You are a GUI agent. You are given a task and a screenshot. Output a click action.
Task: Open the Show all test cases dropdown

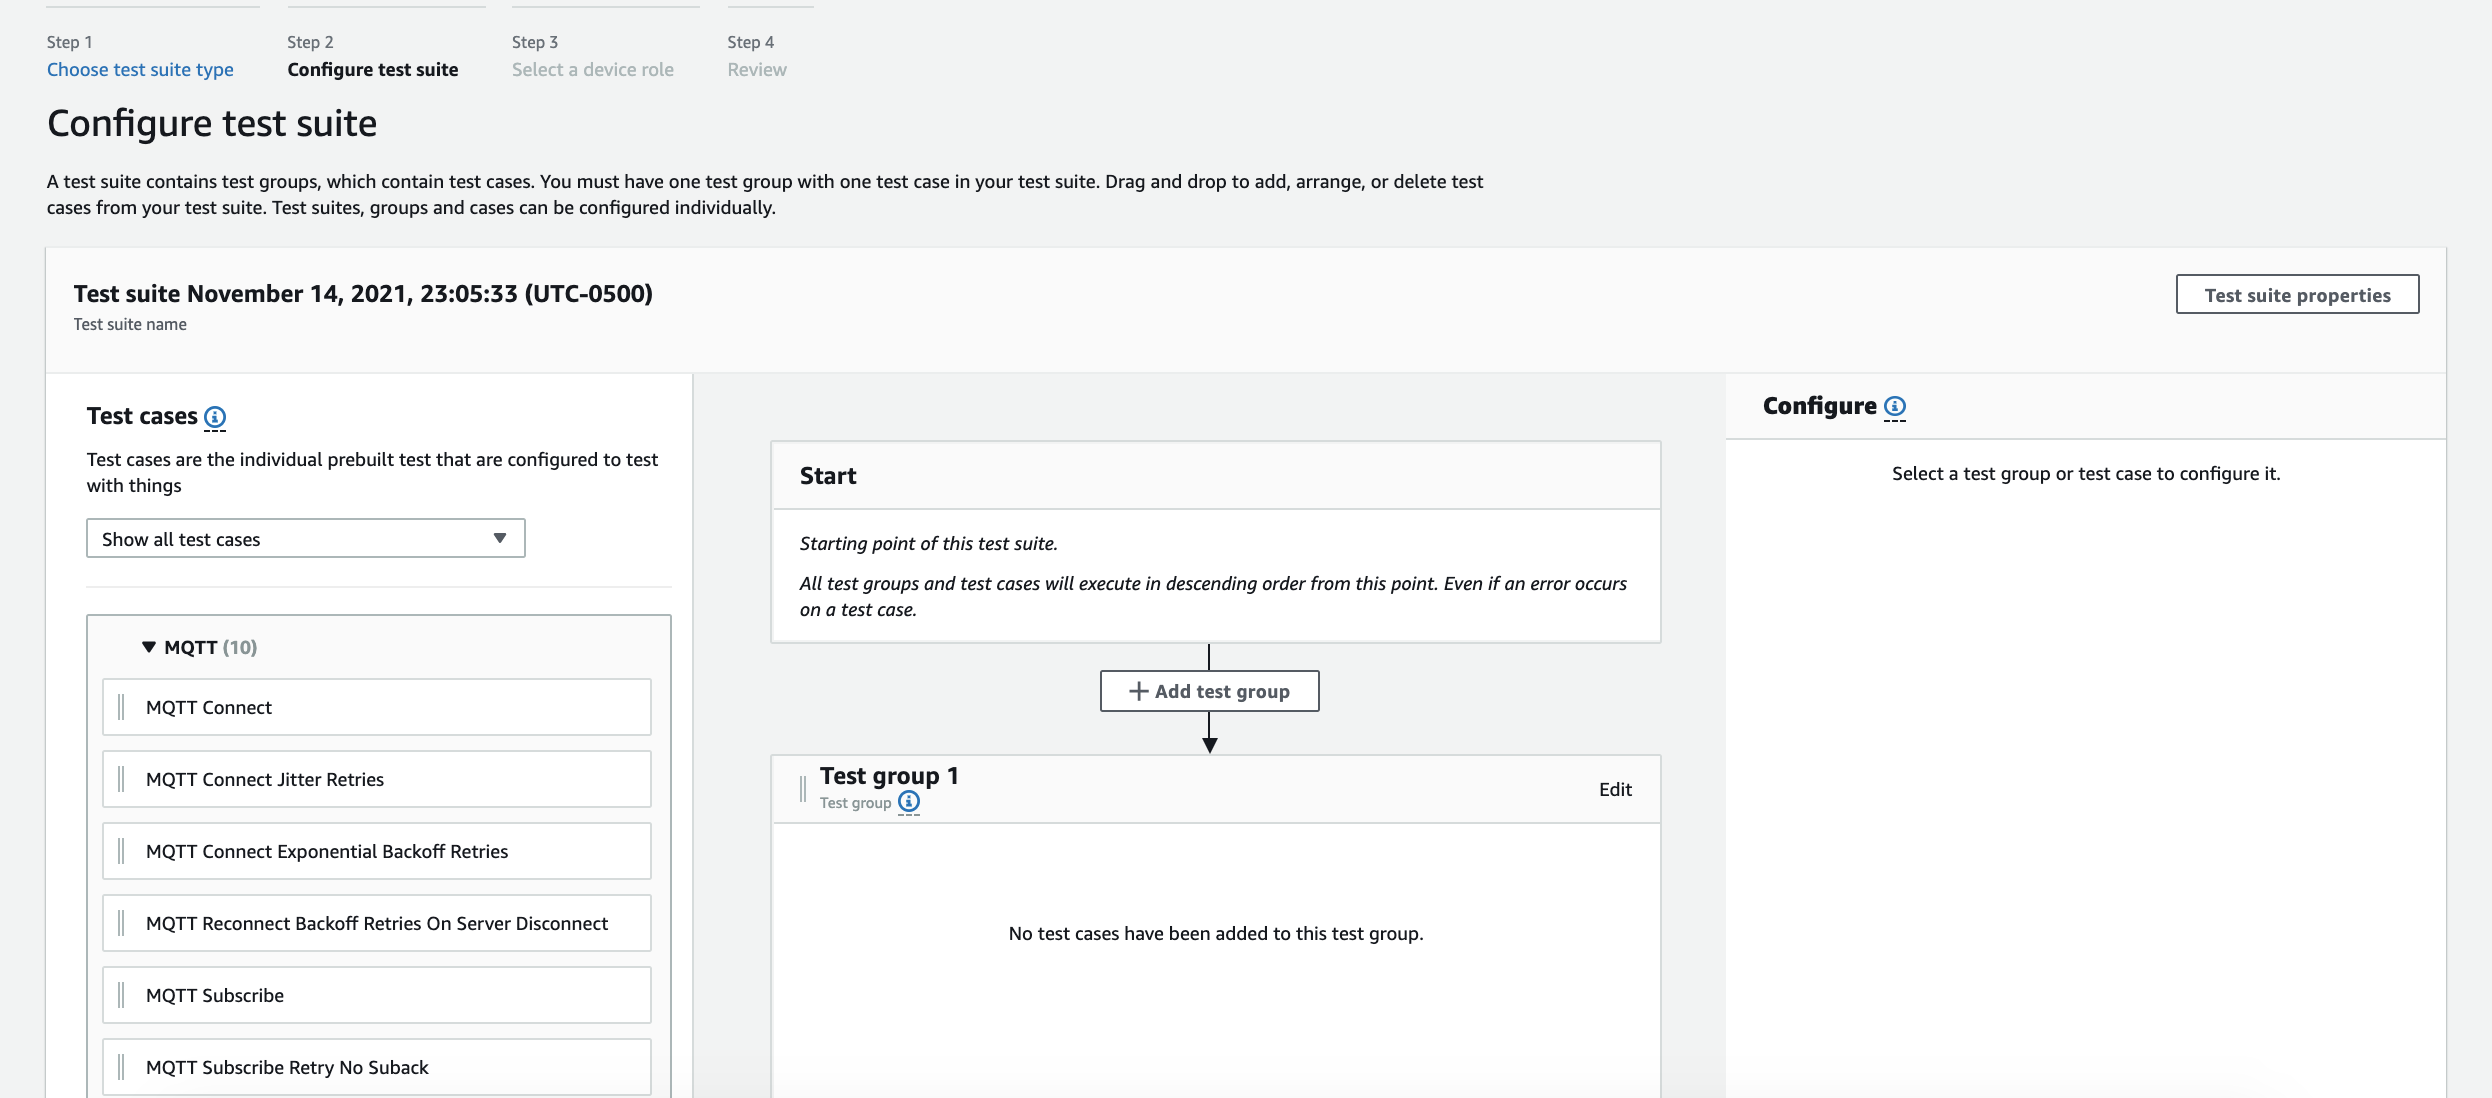point(305,539)
